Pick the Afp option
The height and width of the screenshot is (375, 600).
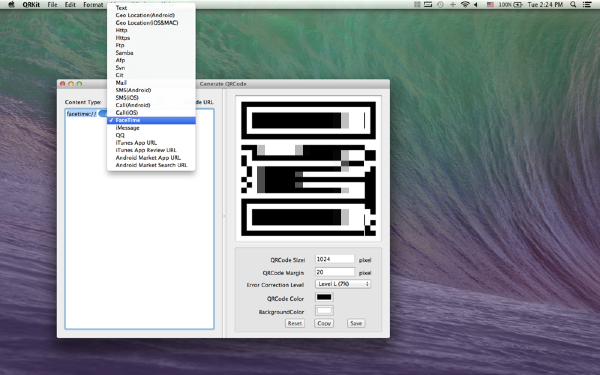151,60
